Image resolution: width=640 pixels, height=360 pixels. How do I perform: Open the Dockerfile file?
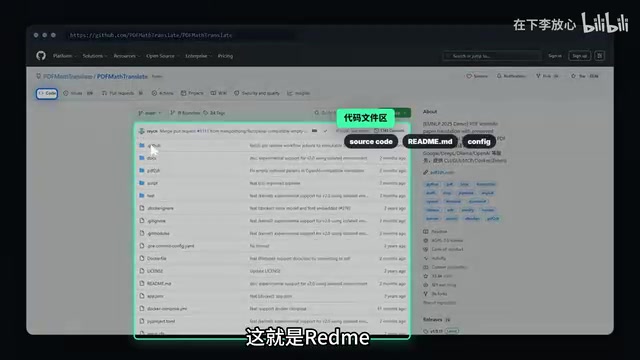click(x=157, y=259)
